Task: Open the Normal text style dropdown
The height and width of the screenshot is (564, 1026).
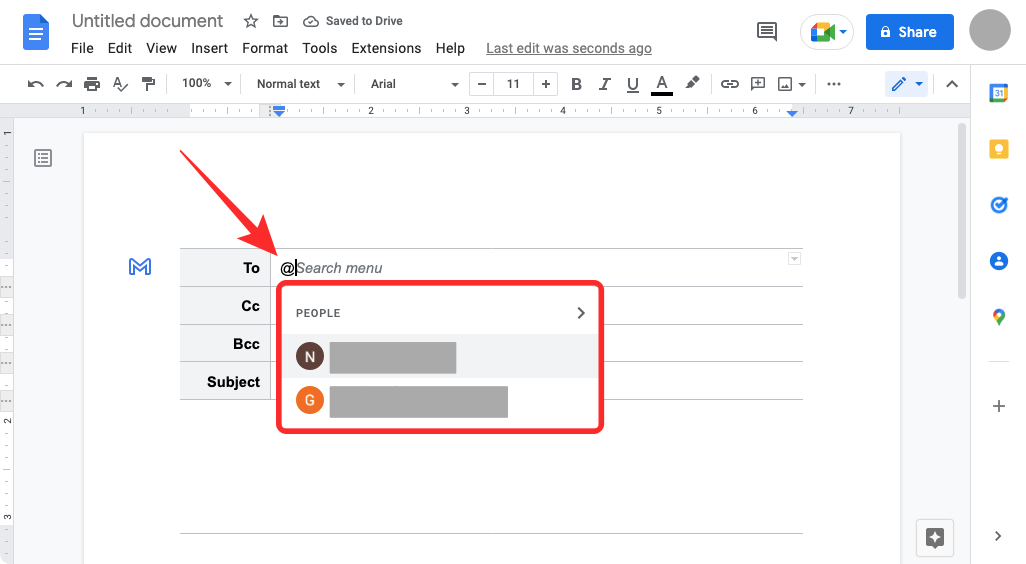Action: tap(300, 84)
